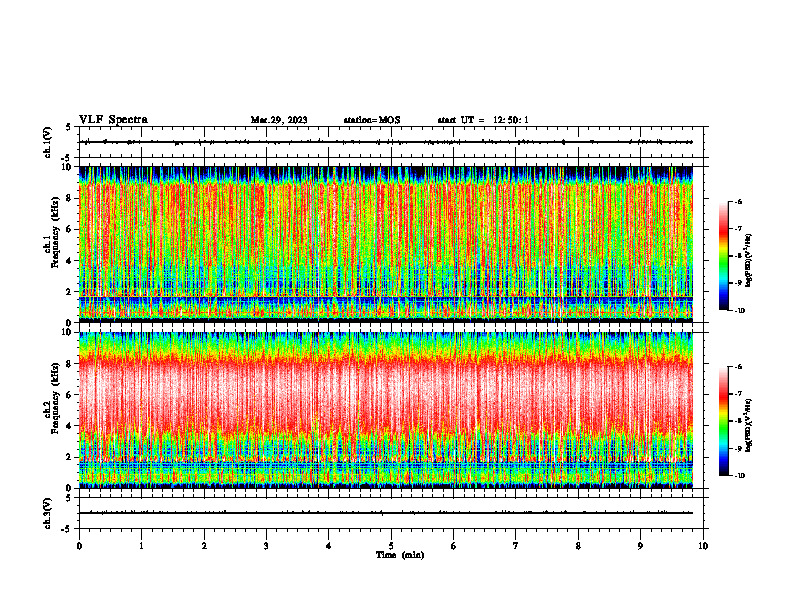
Task: Click the time axis tick label "5"
Action: 391,546
